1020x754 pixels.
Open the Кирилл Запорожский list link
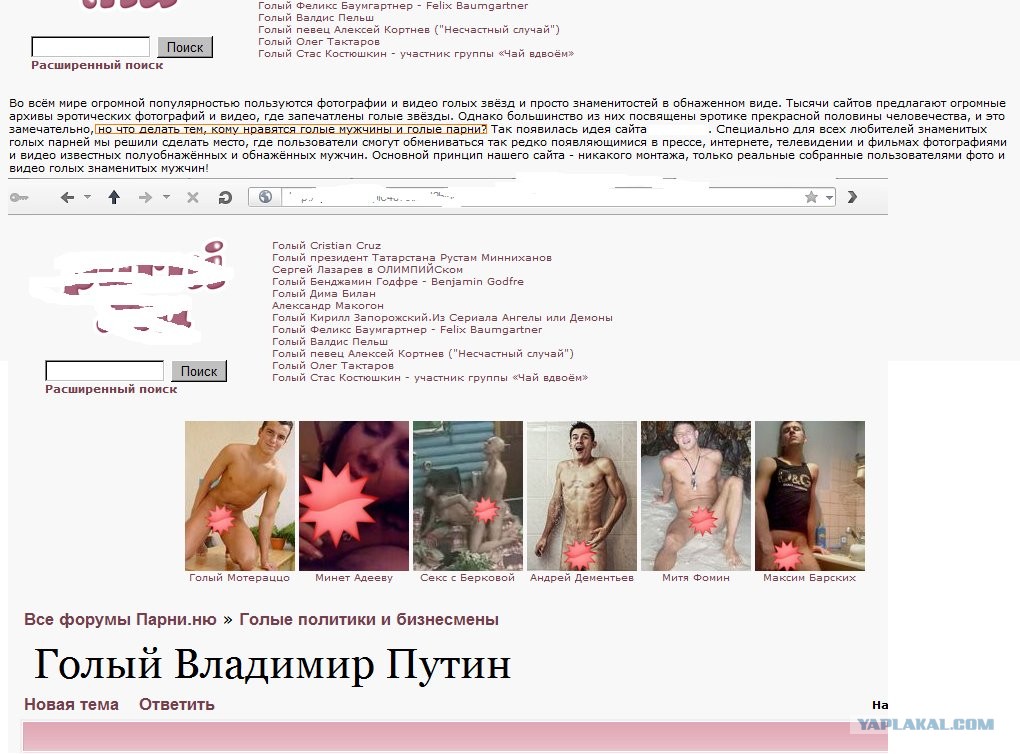pos(442,317)
